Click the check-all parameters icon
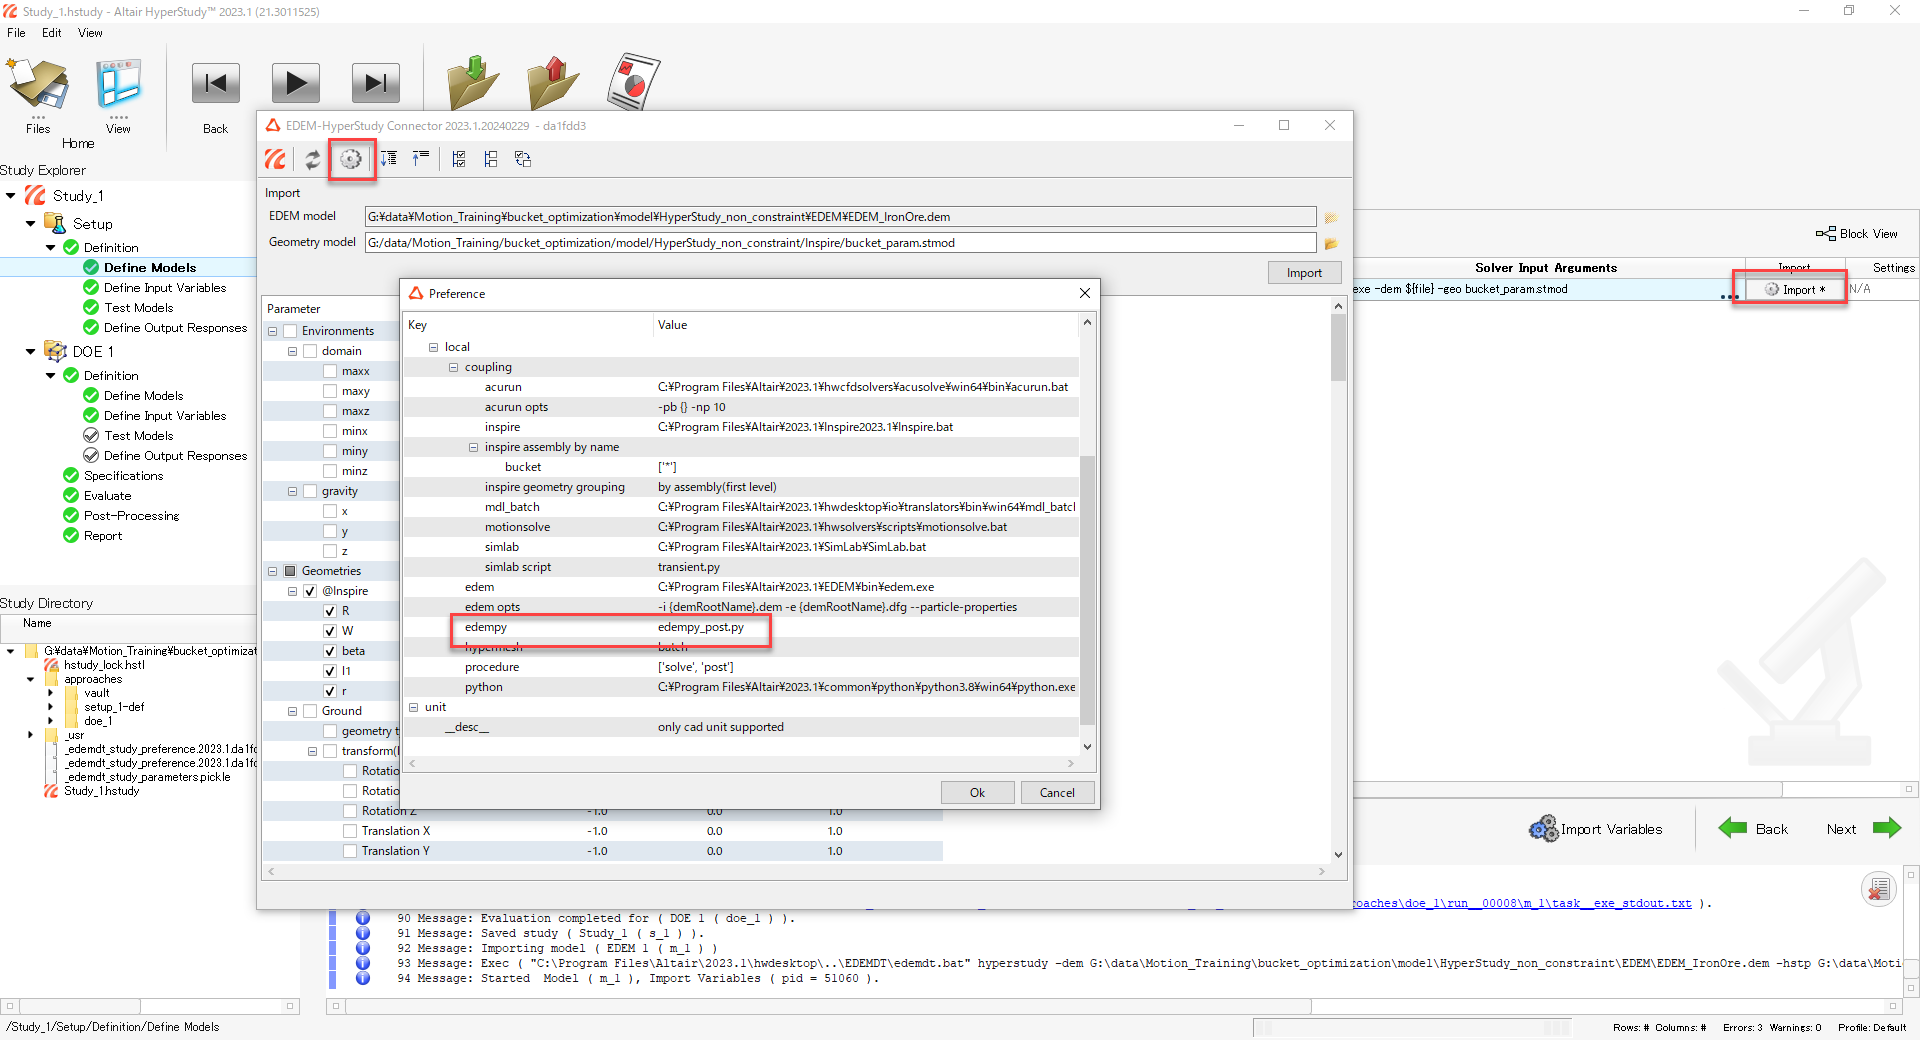This screenshot has width=1920, height=1040. [459, 159]
